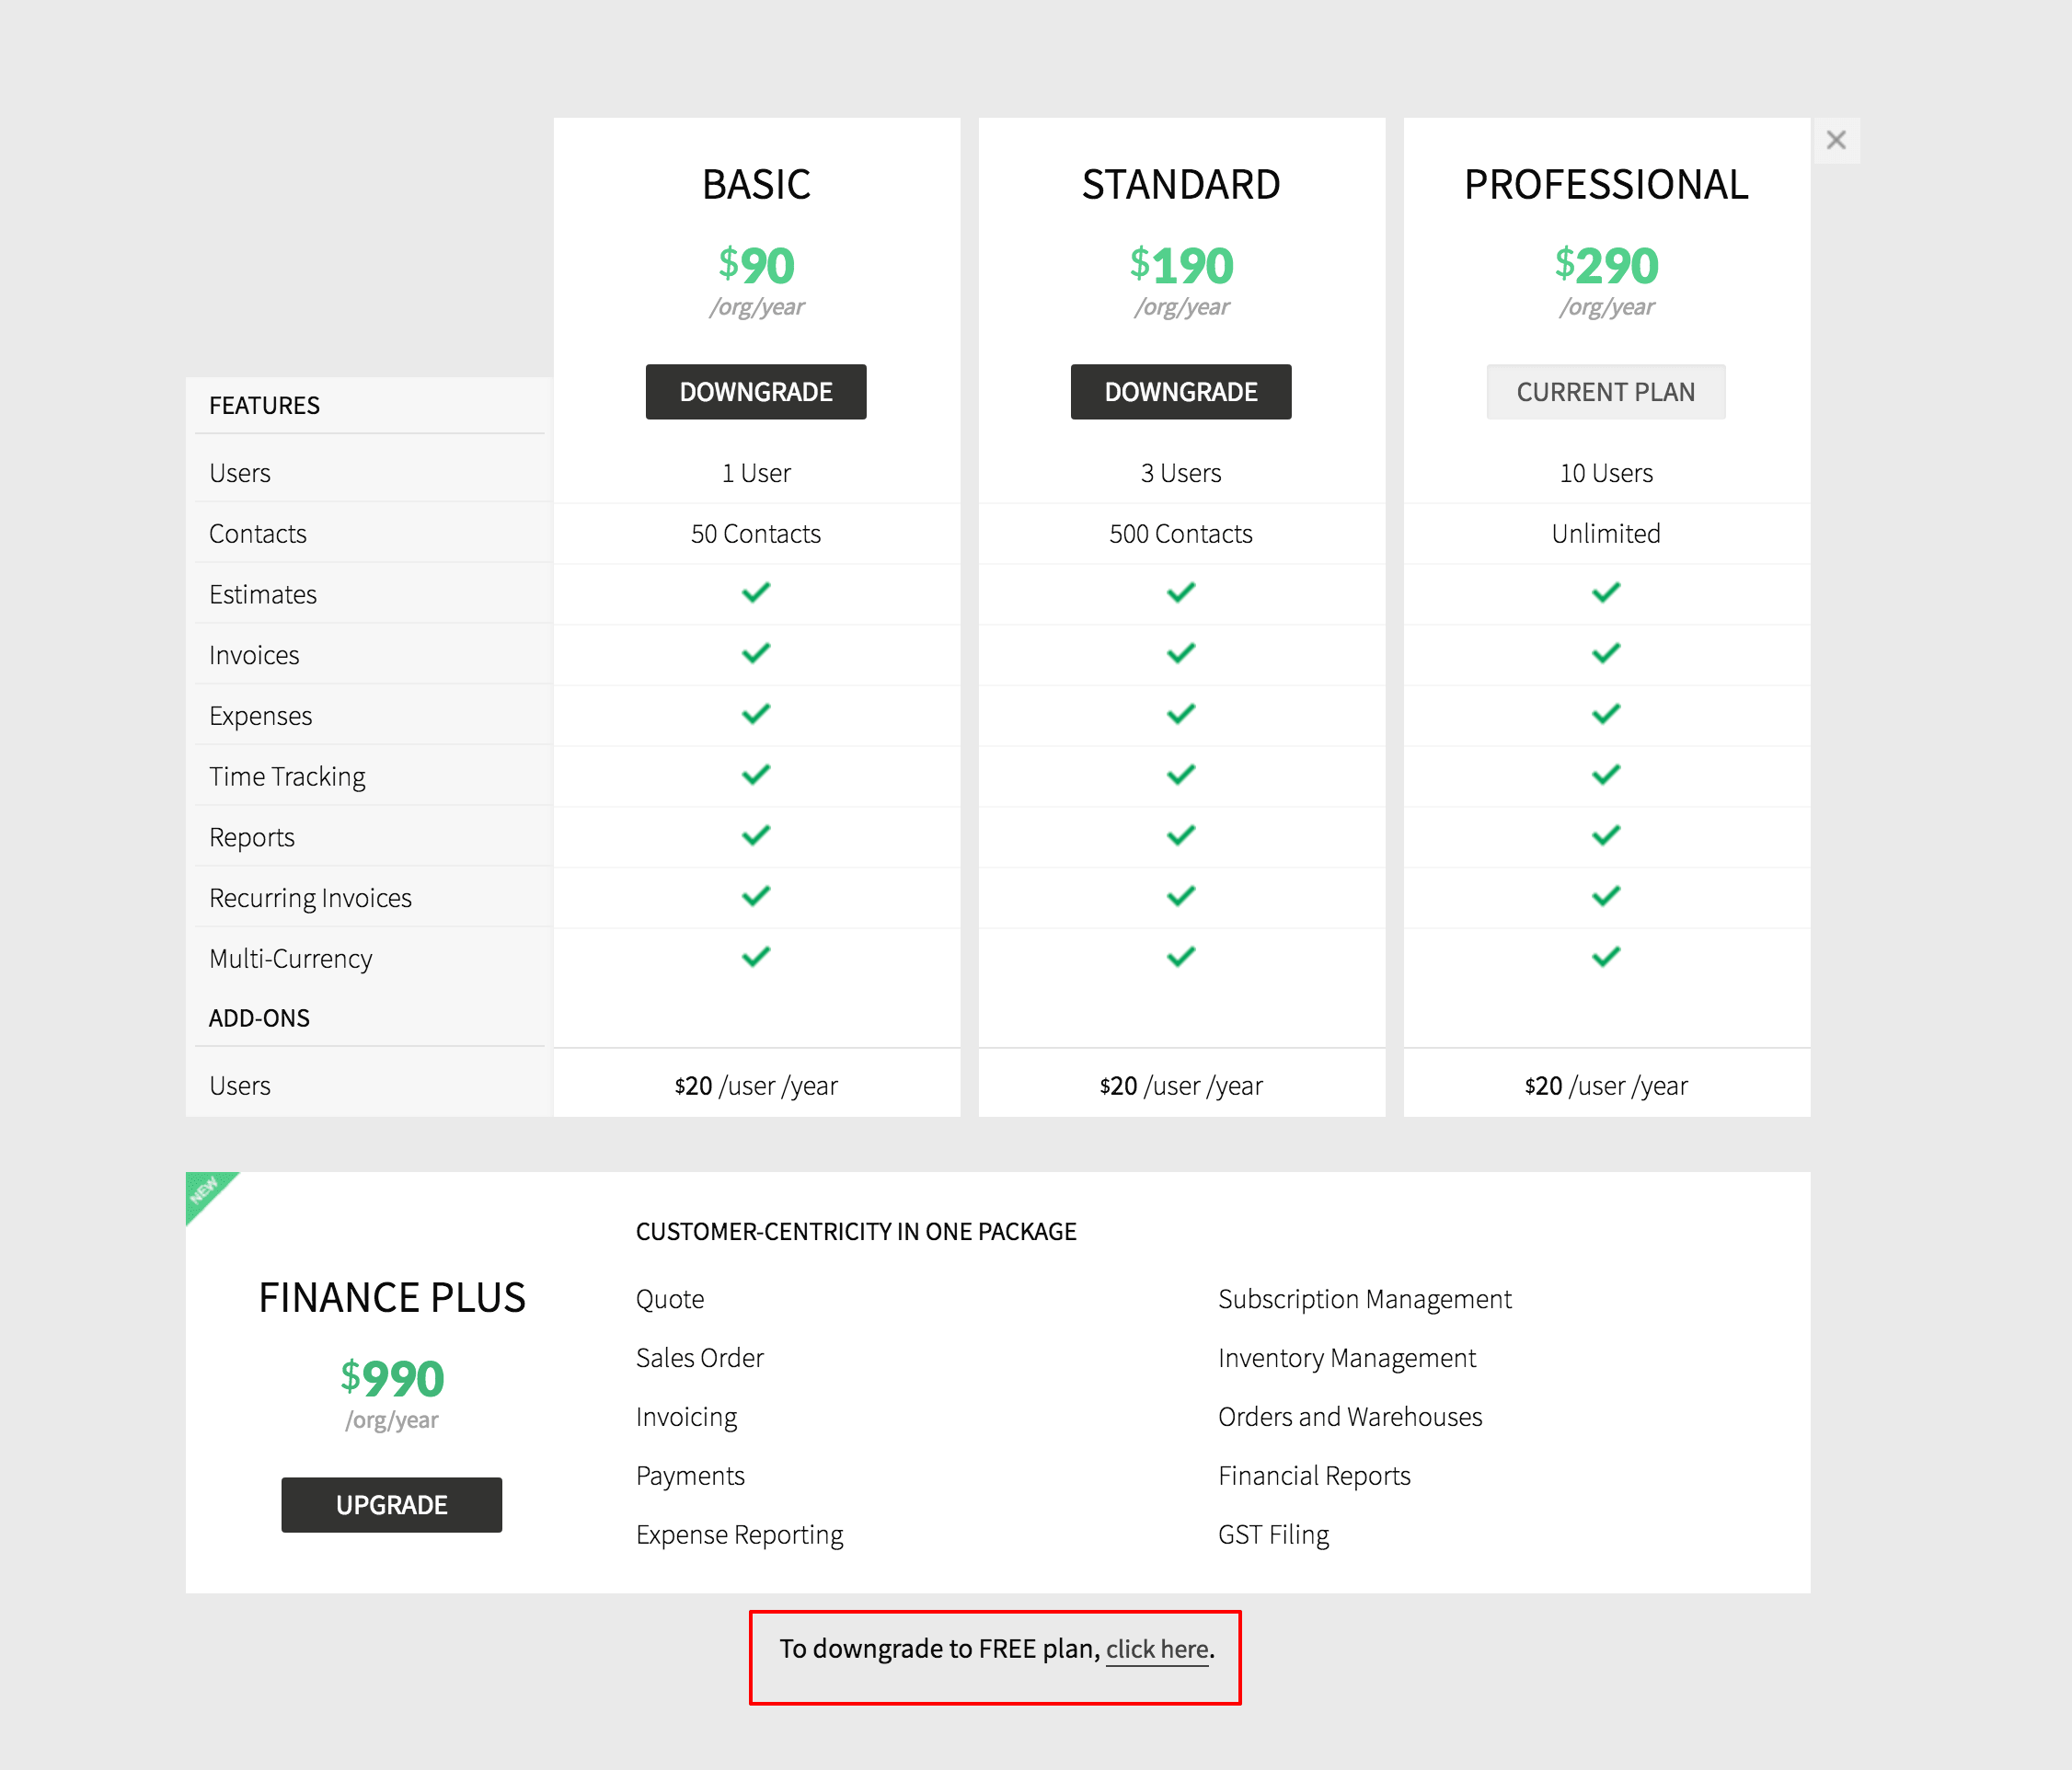Click the NEW ribbon badge on Finance Plus

(205, 1190)
